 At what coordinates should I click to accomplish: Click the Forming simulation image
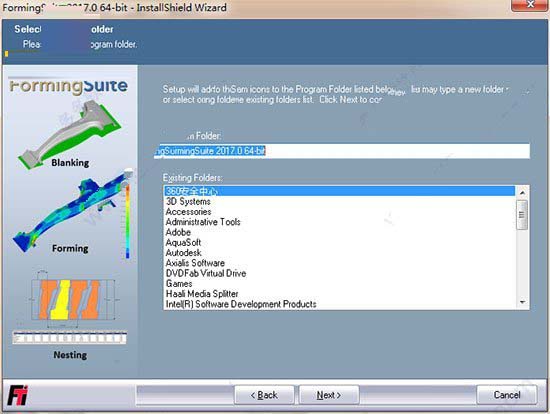[x=72, y=214]
